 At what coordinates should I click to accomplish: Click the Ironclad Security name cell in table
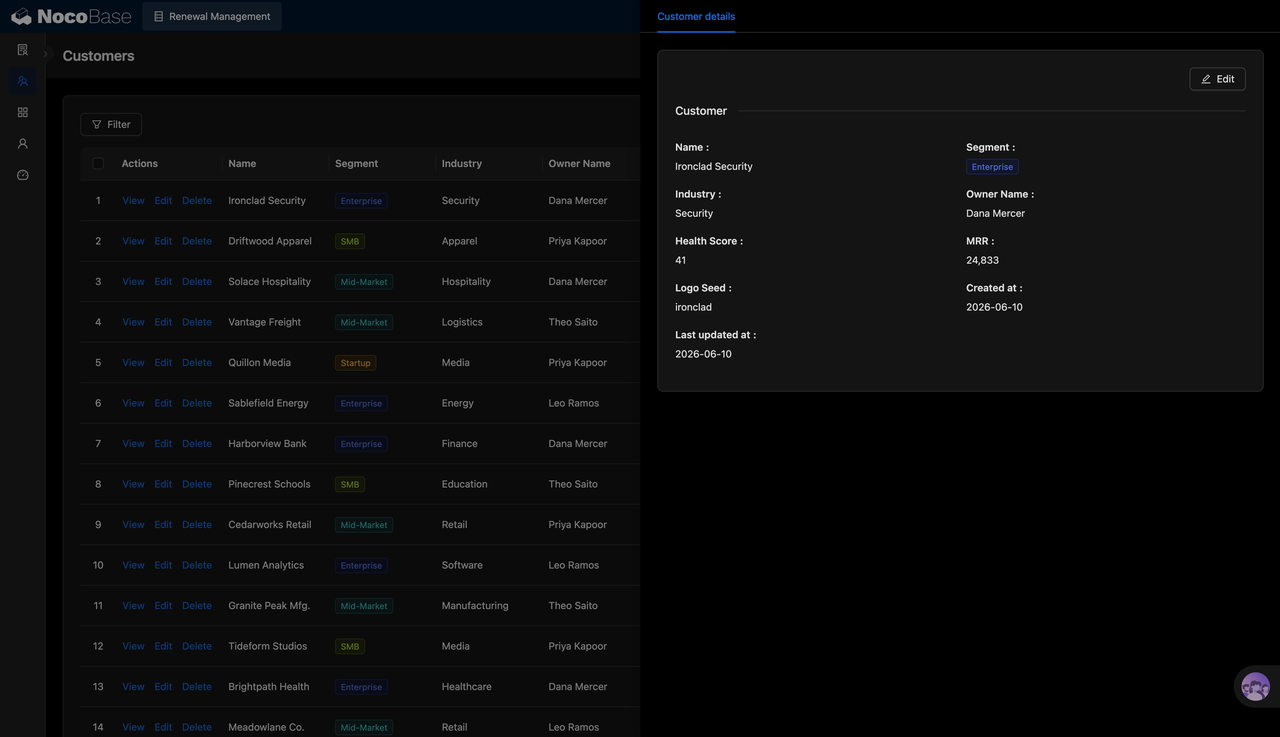coord(267,200)
